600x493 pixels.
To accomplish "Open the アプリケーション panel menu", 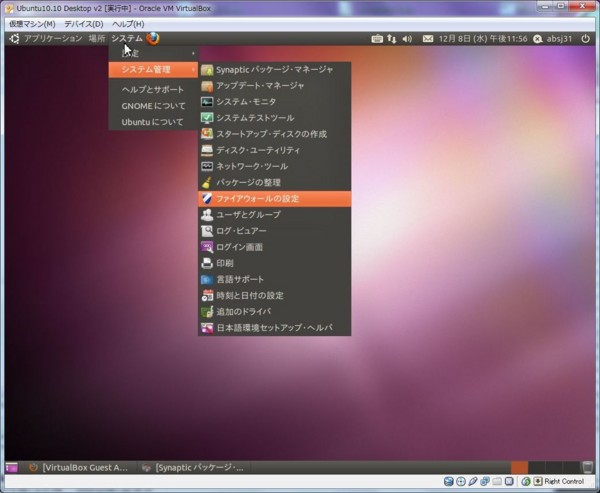I will 53,39.
